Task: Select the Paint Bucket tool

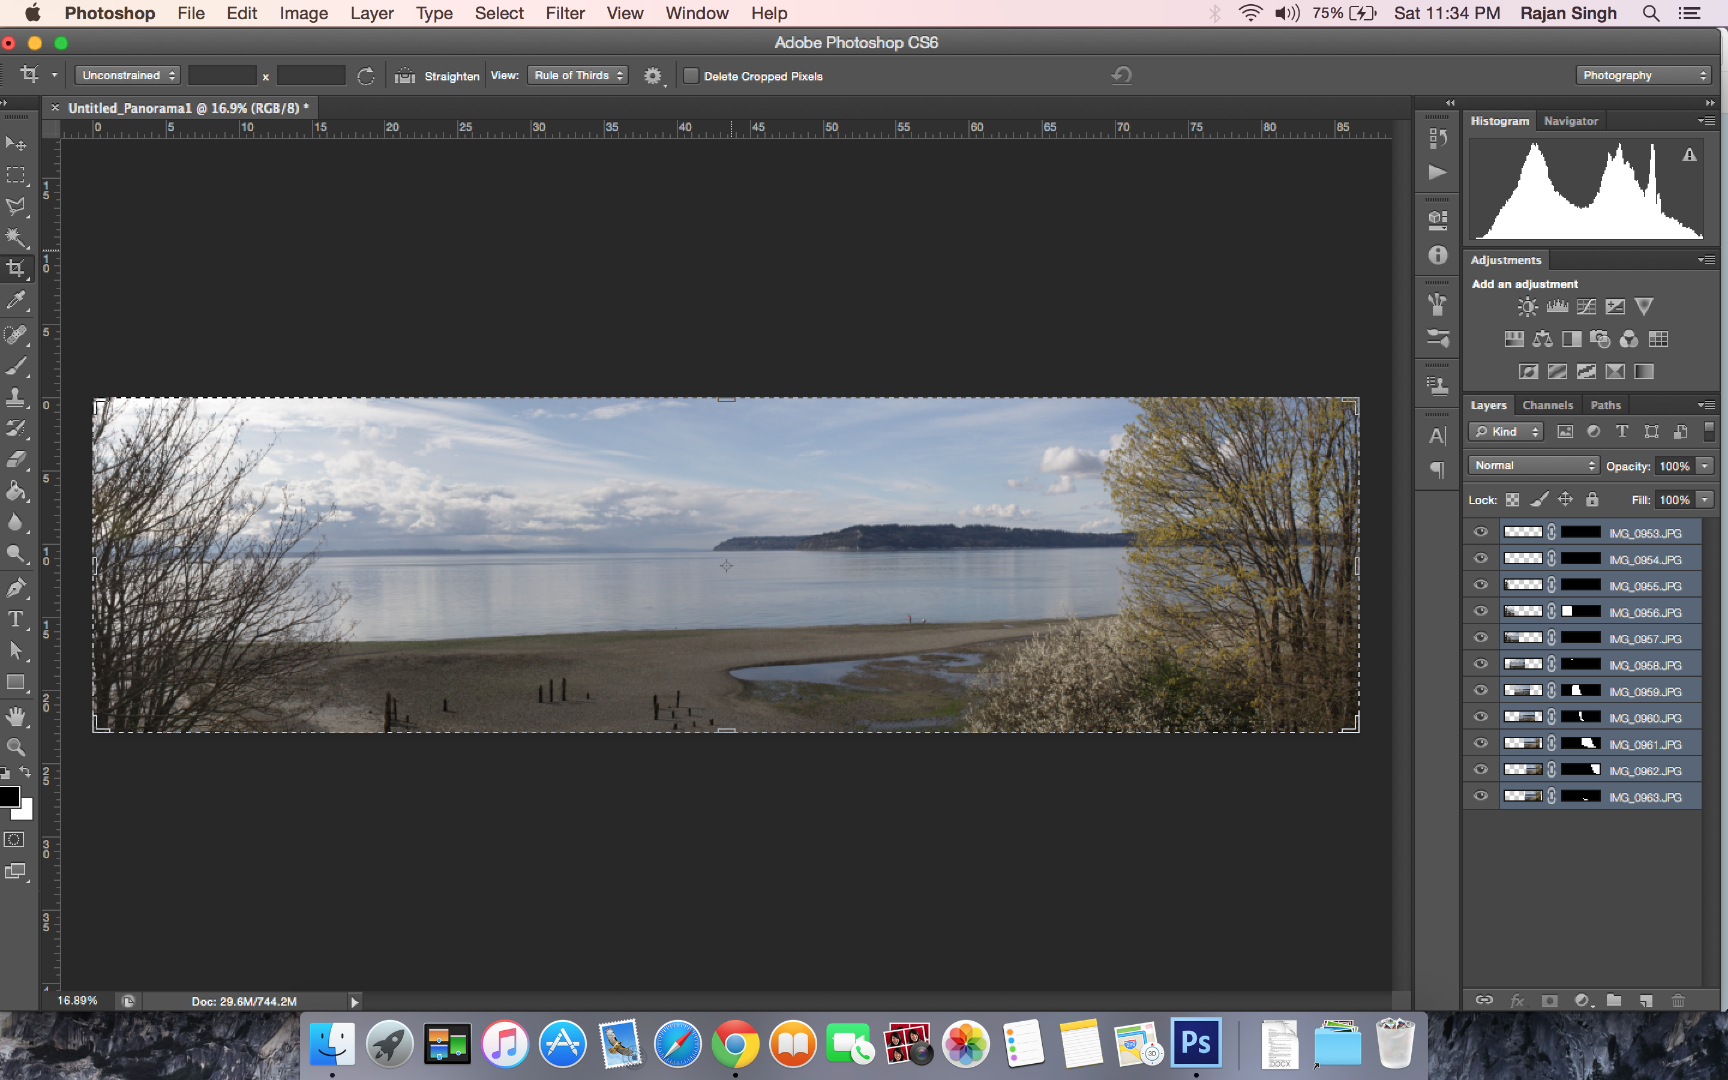Action: (16, 491)
